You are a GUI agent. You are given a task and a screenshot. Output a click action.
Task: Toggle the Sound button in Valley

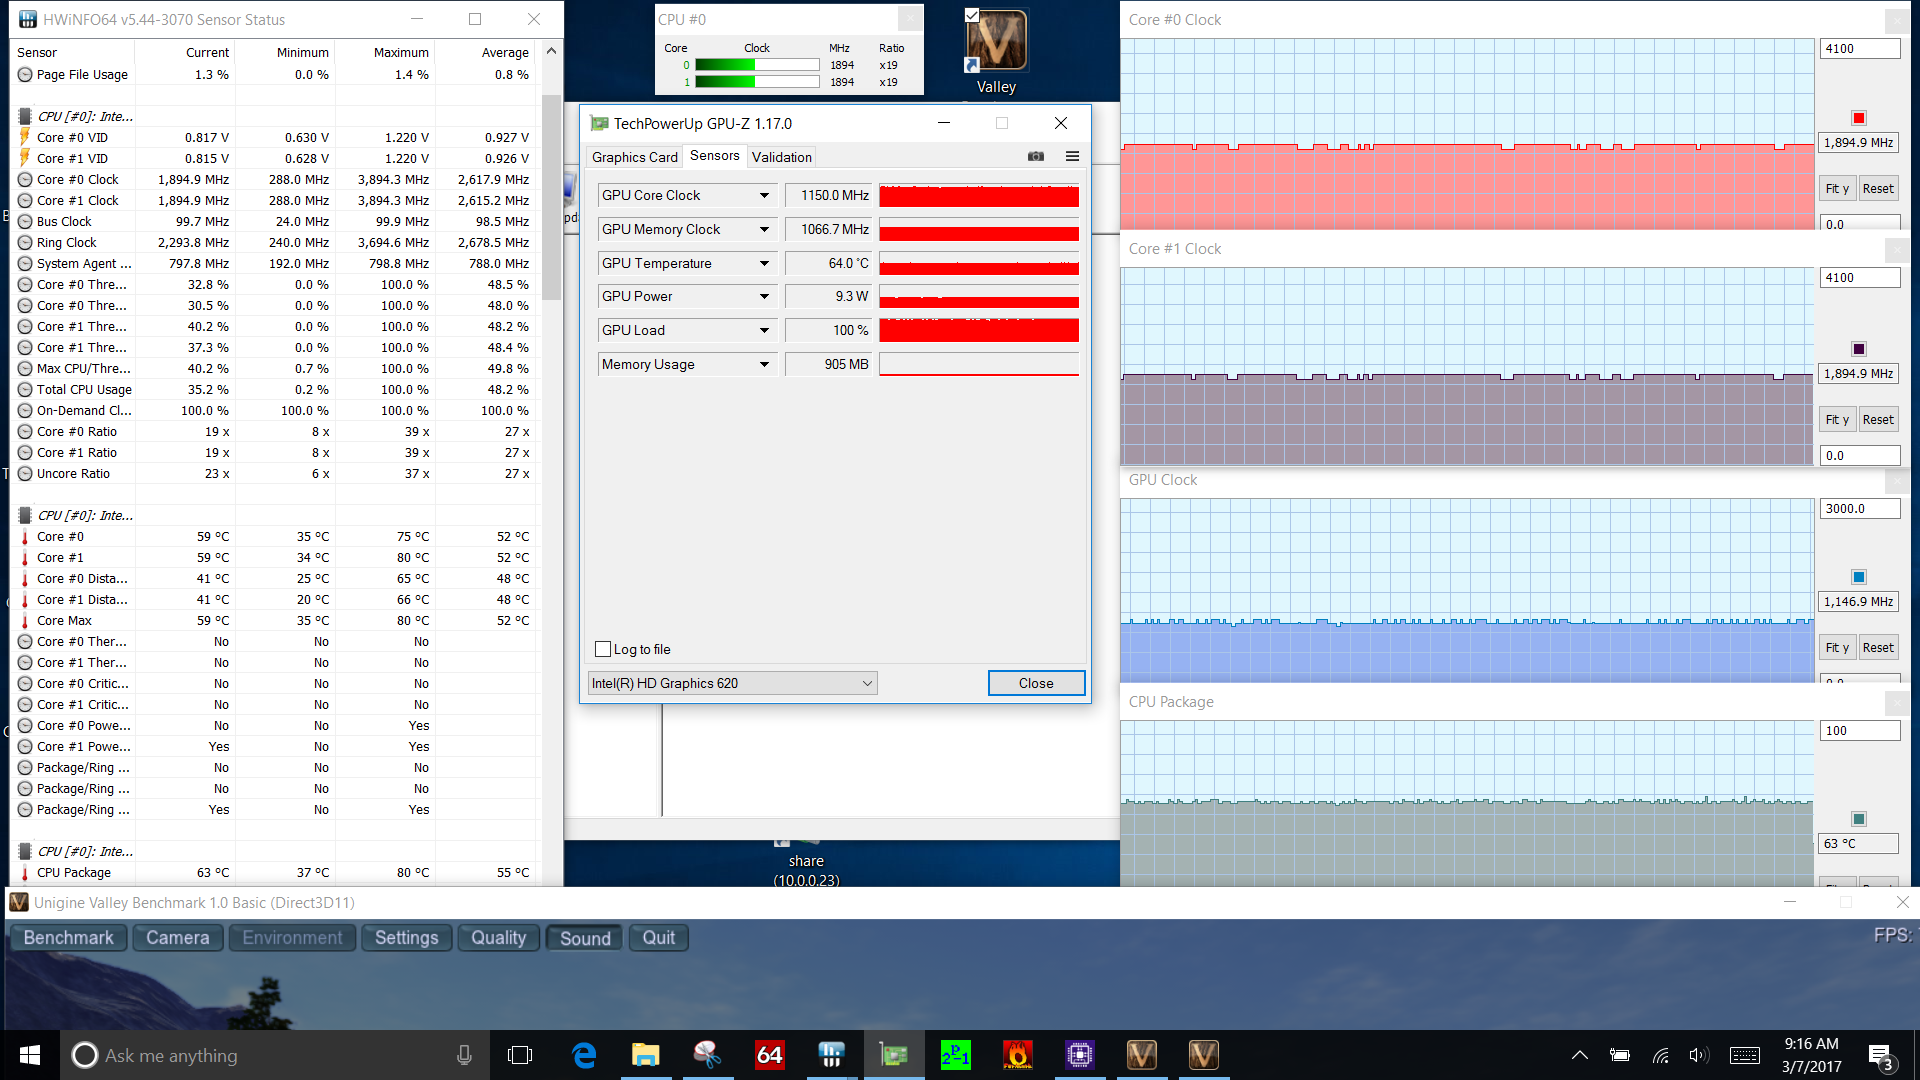[x=585, y=938]
